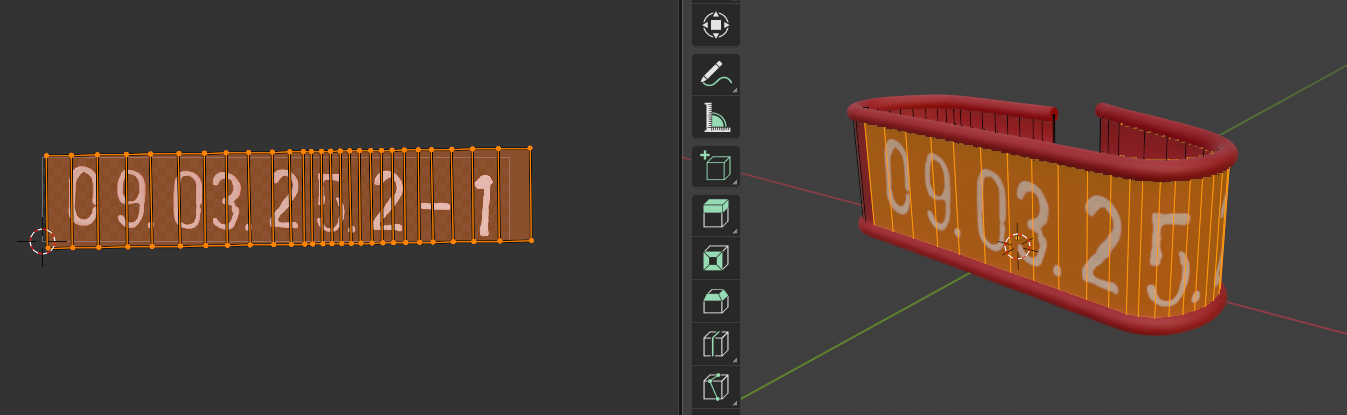Screen dimensions: 1347x415
Task: Click the 2D cursor in the UV editor
Action: [41, 241]
